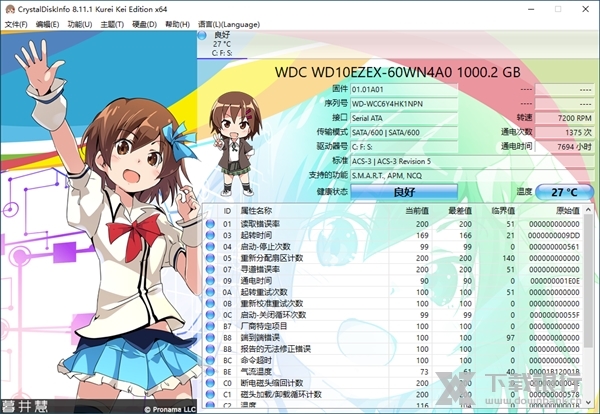Click status orb for C1 磁头加载/卸载循环计数
This screenshot has width=600, height=414.
pyautogui.click(x=210, y=394)
